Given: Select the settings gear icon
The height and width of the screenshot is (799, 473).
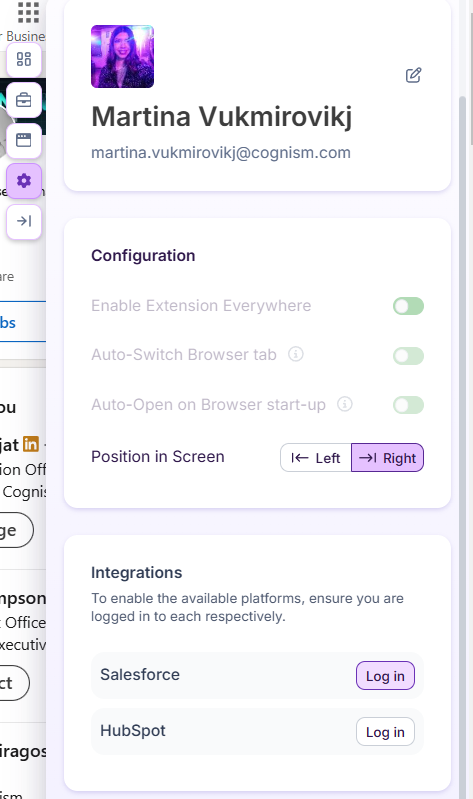Looking at the screenshot, I should click(24, 181).
